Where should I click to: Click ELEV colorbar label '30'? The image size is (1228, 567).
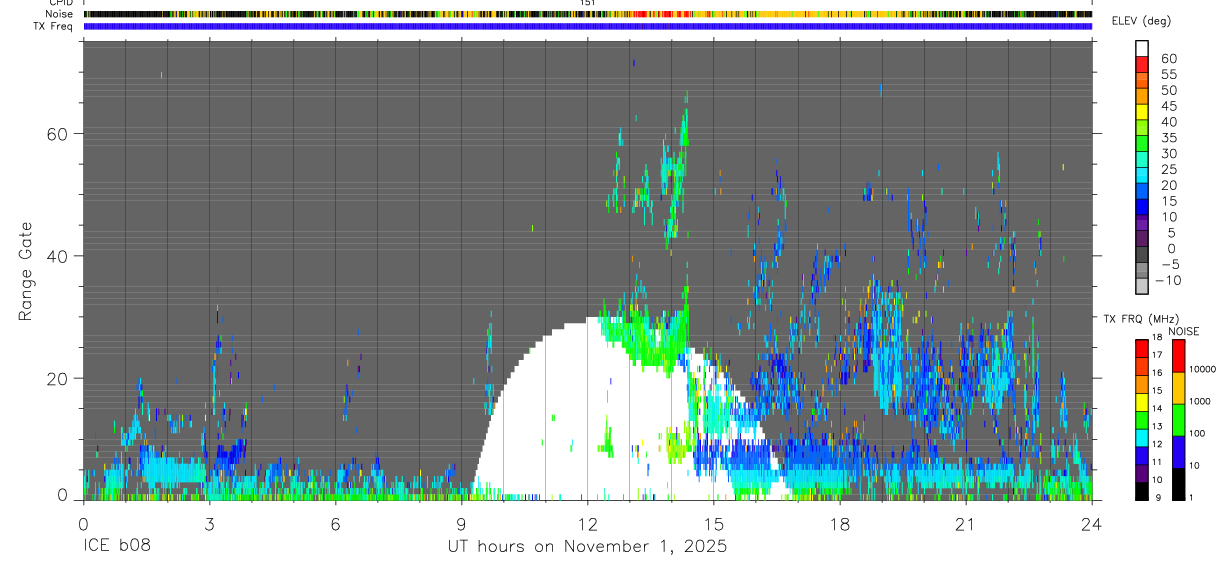tap(1168, 153)
